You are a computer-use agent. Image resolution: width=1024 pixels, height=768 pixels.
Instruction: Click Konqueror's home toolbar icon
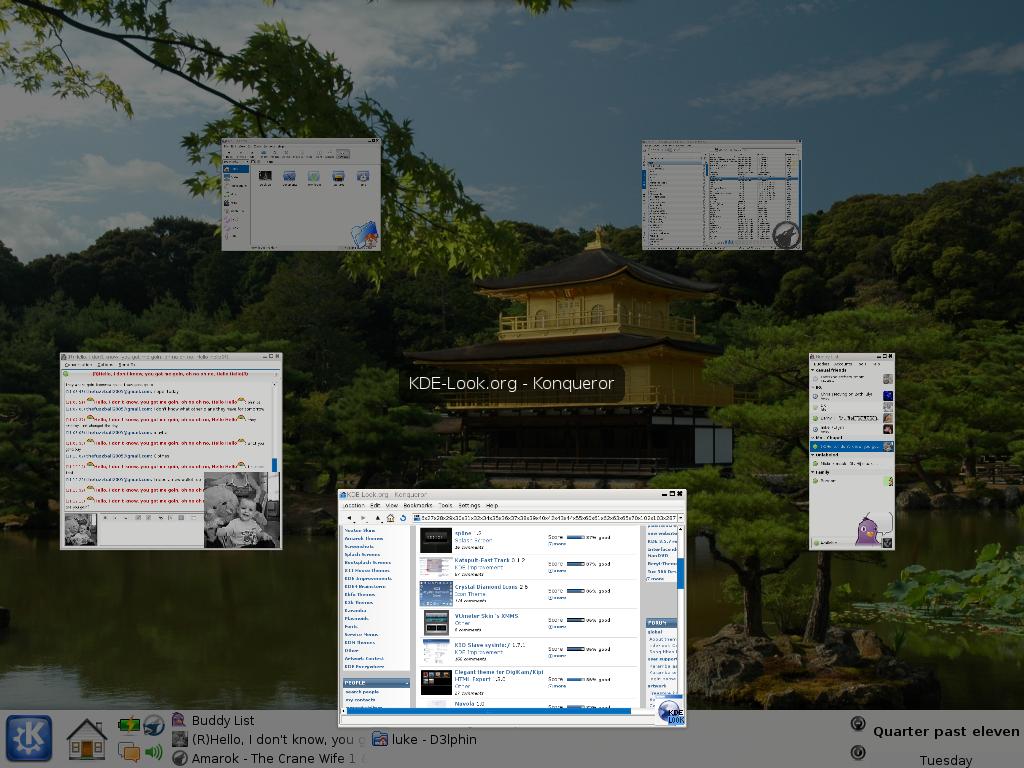point(391,518)
